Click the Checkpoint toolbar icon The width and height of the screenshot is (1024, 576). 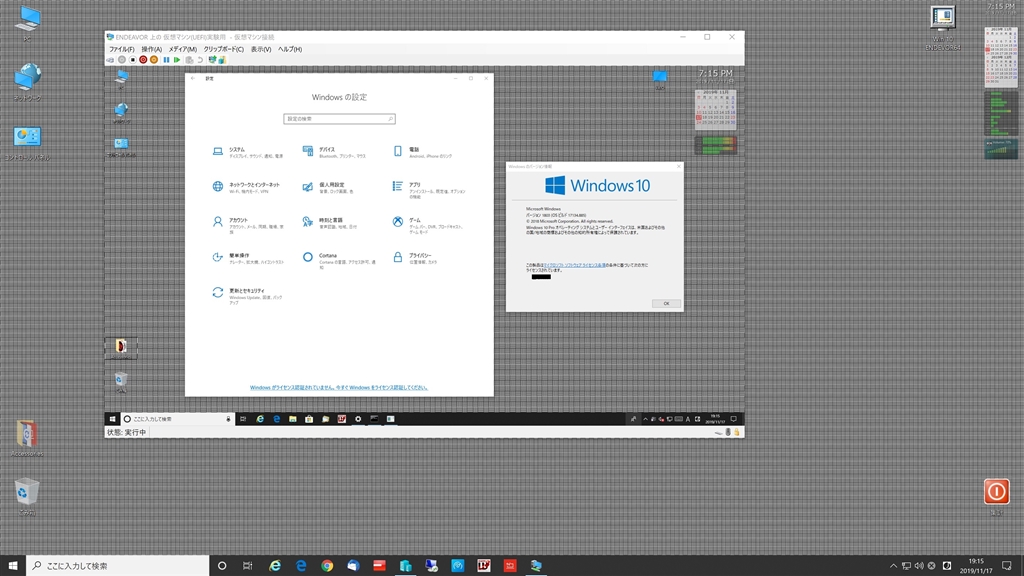coord(189,60)
